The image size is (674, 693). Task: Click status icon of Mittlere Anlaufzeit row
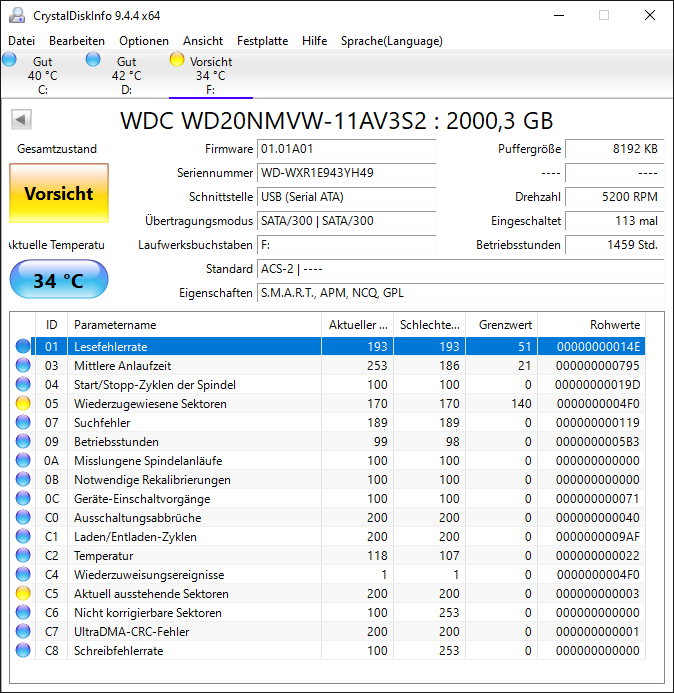click(23, 365)
